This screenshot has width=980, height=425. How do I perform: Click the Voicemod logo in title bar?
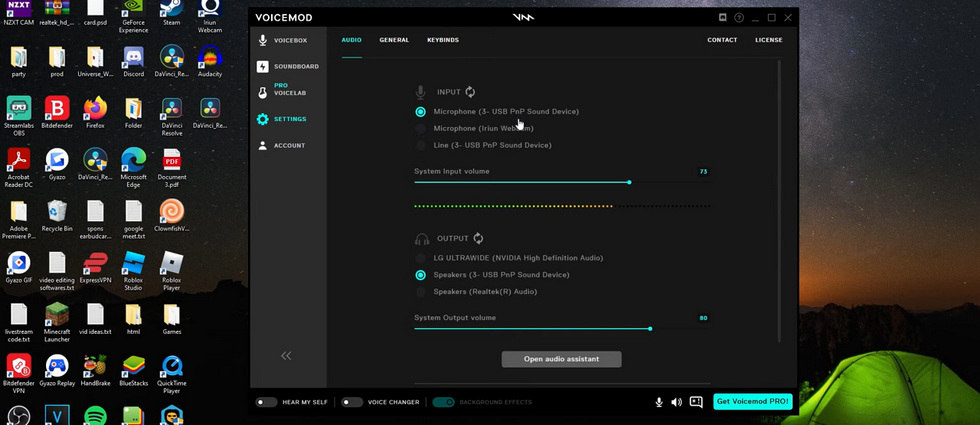523,18
